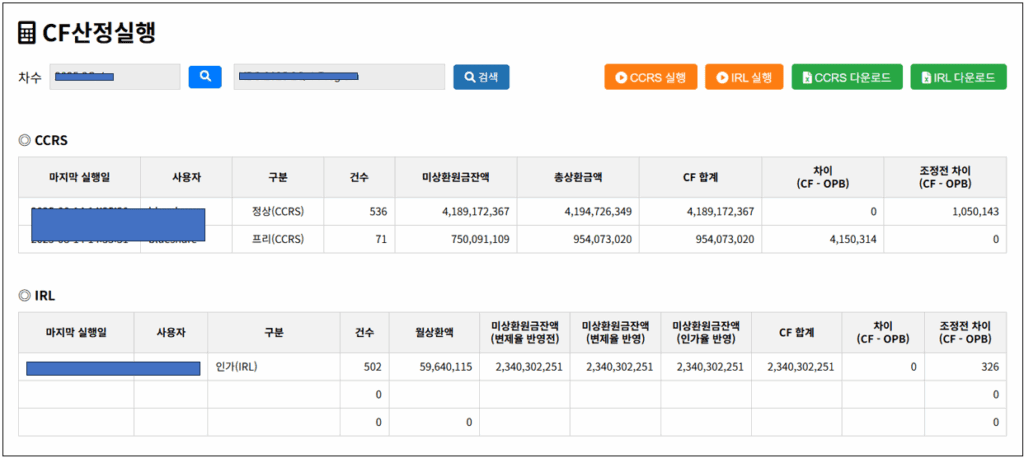This screenshot has width=1024, height=458.
Task: Select the 정상(CCRS) row cell
Action: [x=278, y=212]
